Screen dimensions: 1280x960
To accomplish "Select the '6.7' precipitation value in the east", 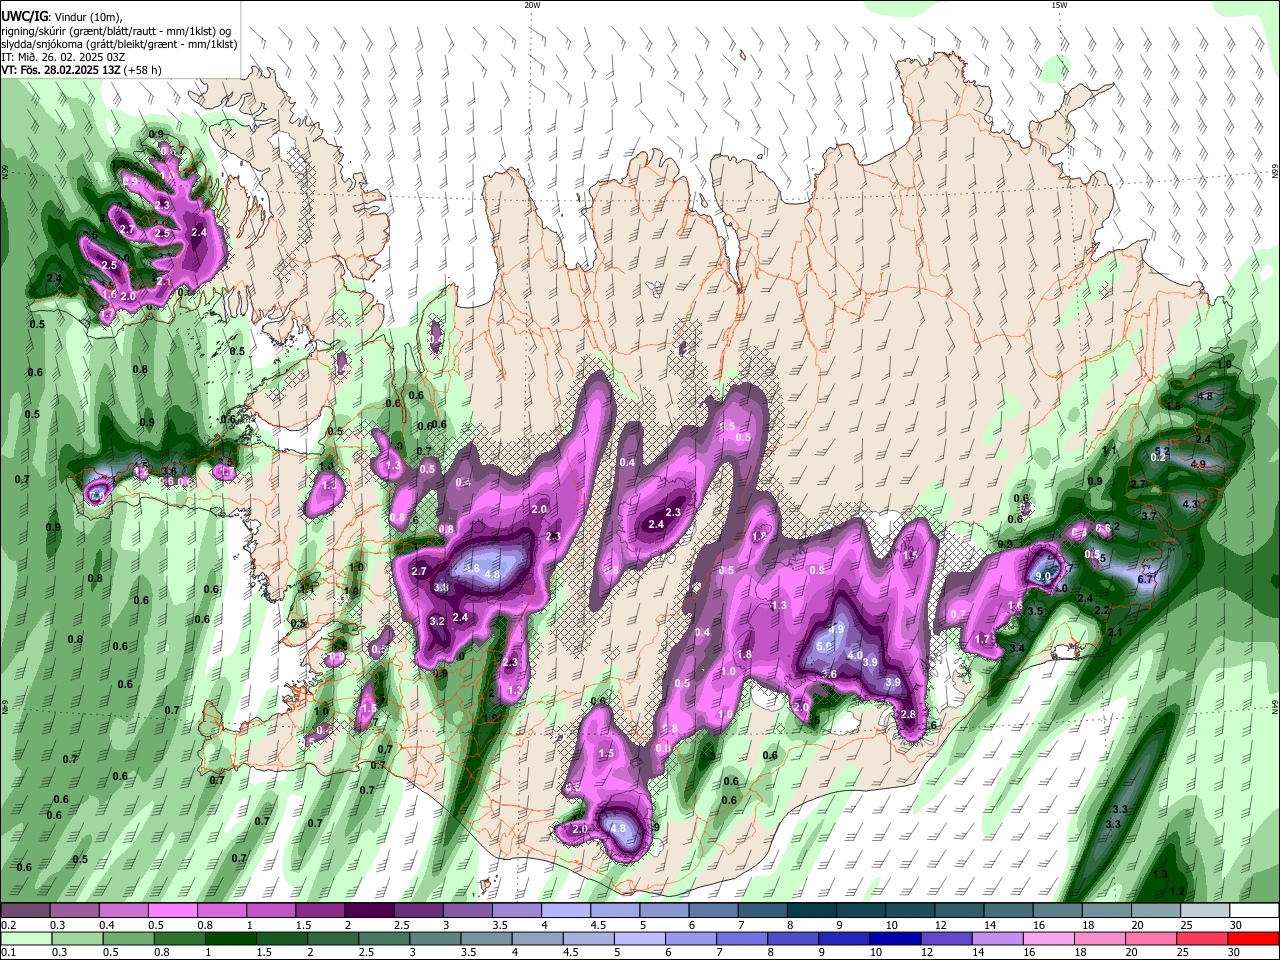I will pyautogui.click(x=1146, y=579).
